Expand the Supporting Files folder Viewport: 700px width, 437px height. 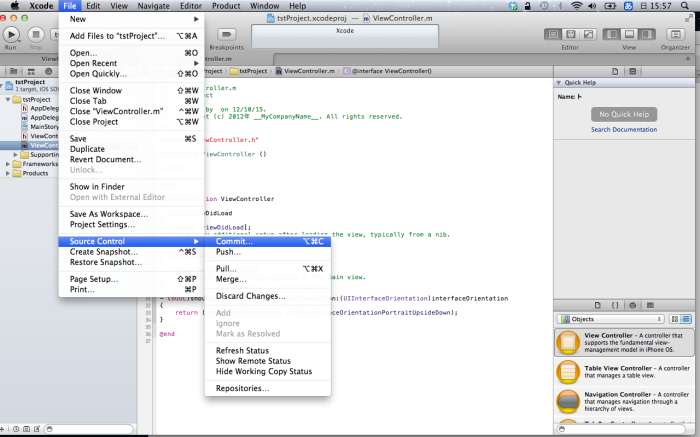tap(16, 155)
